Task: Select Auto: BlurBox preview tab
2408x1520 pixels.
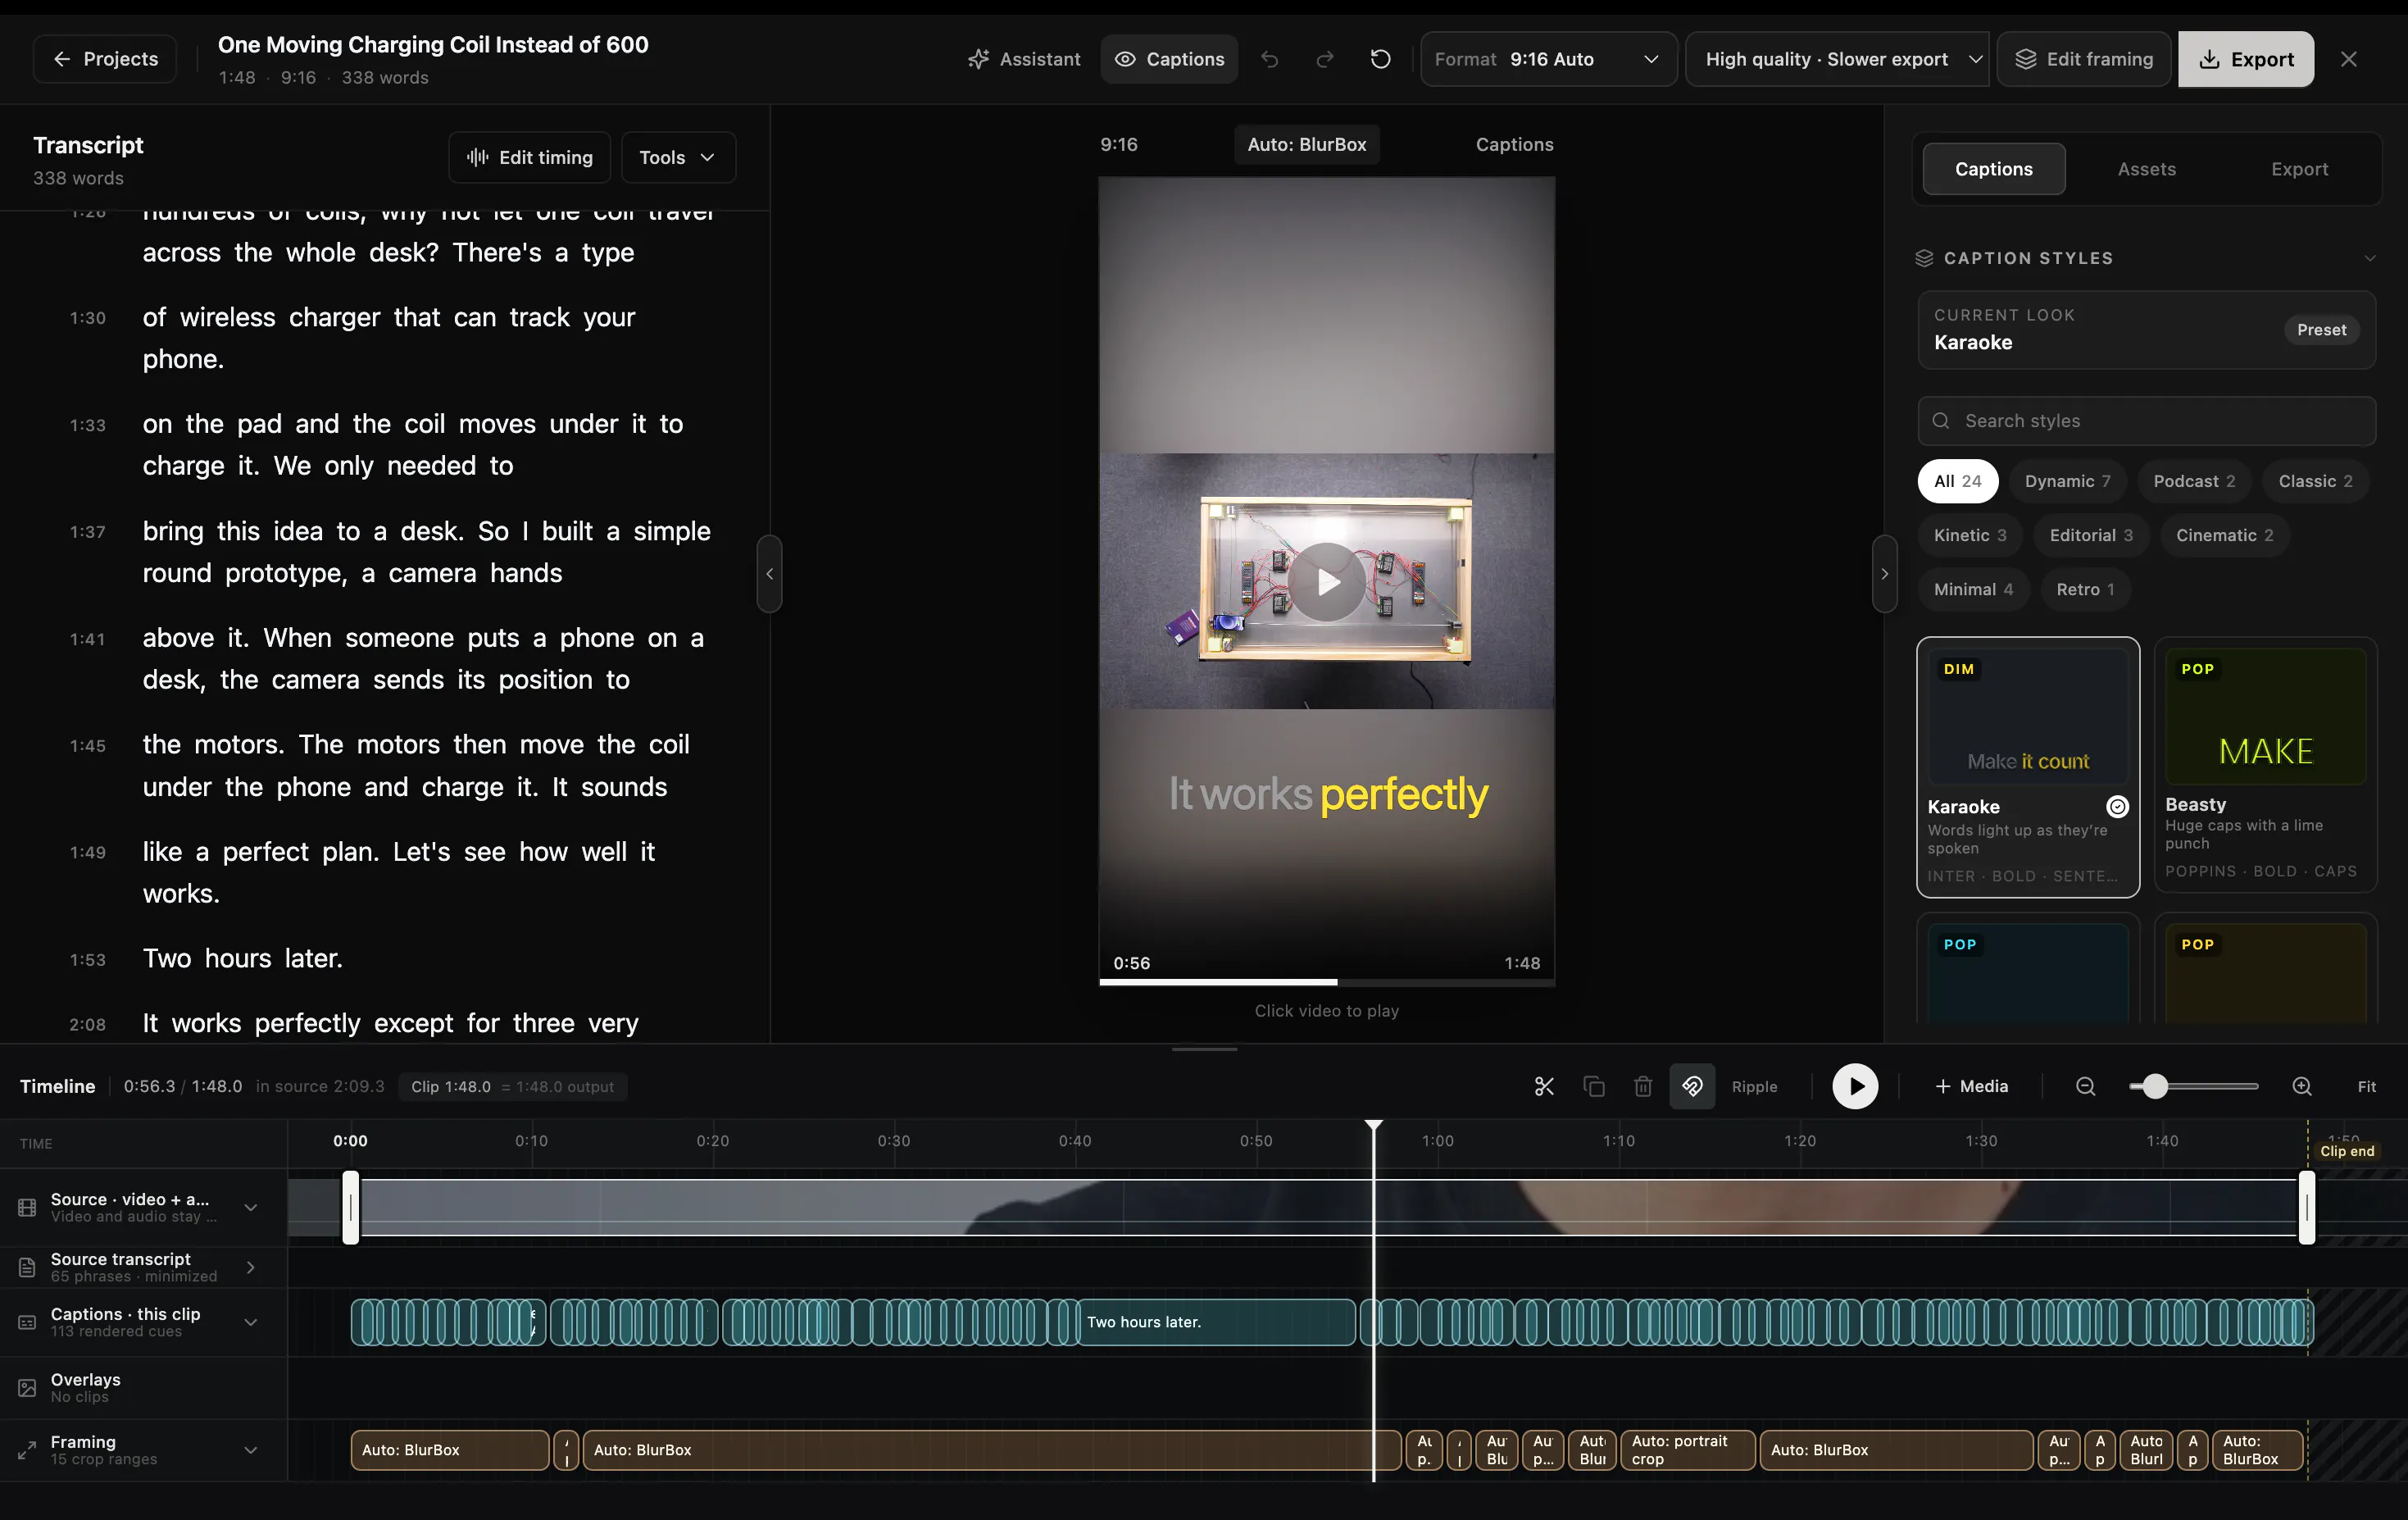Action: 1306,144
